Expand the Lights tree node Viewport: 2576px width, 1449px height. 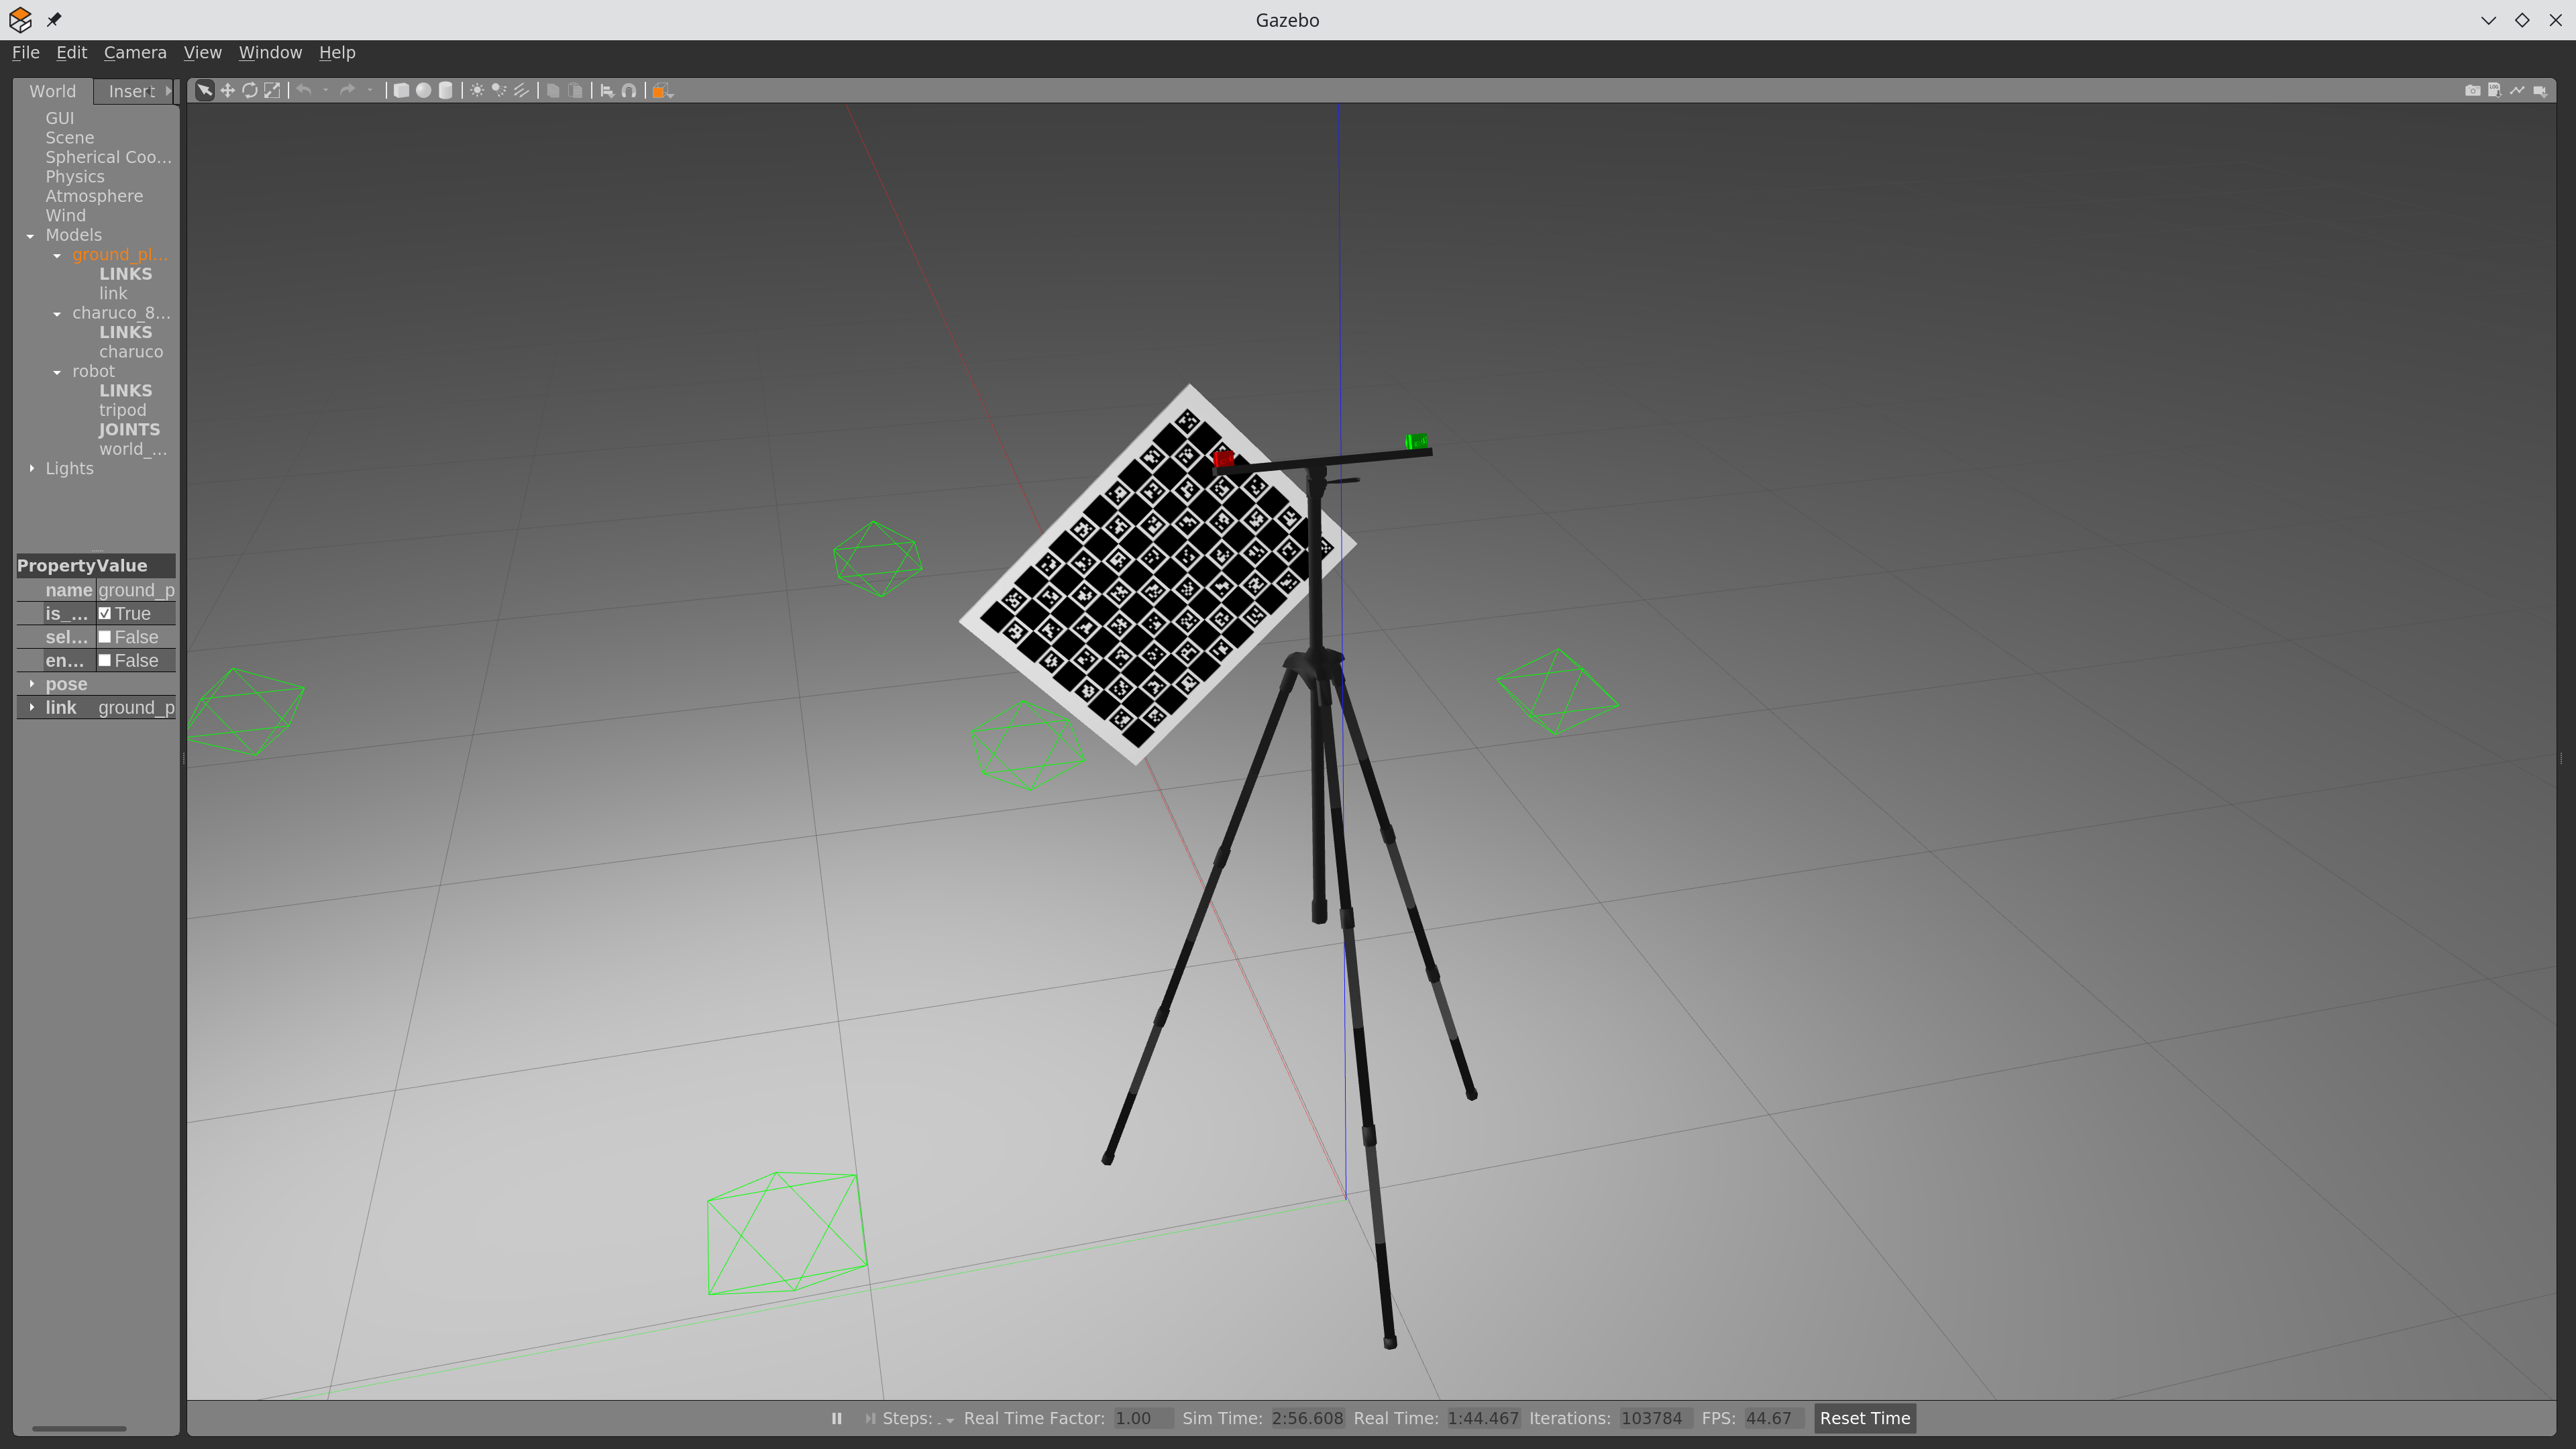[32, 469]
